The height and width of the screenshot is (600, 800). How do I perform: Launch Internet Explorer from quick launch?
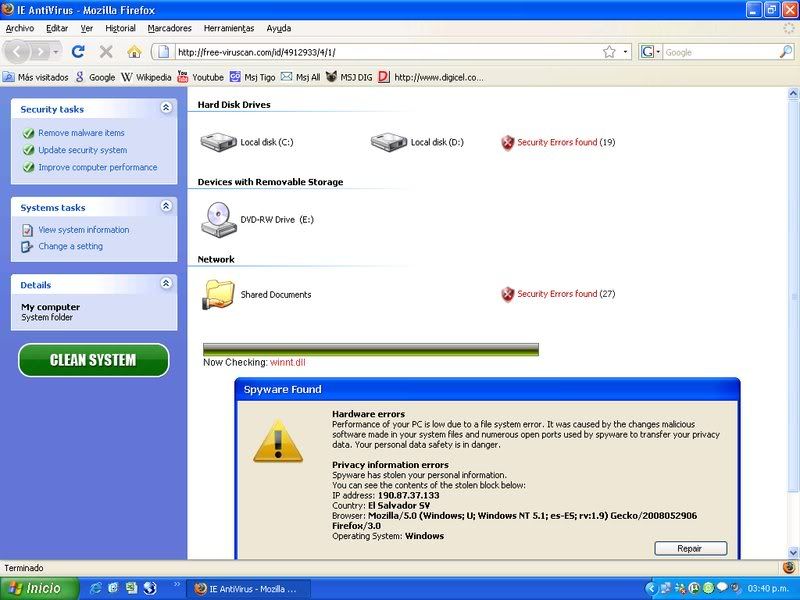coord(95,588)
